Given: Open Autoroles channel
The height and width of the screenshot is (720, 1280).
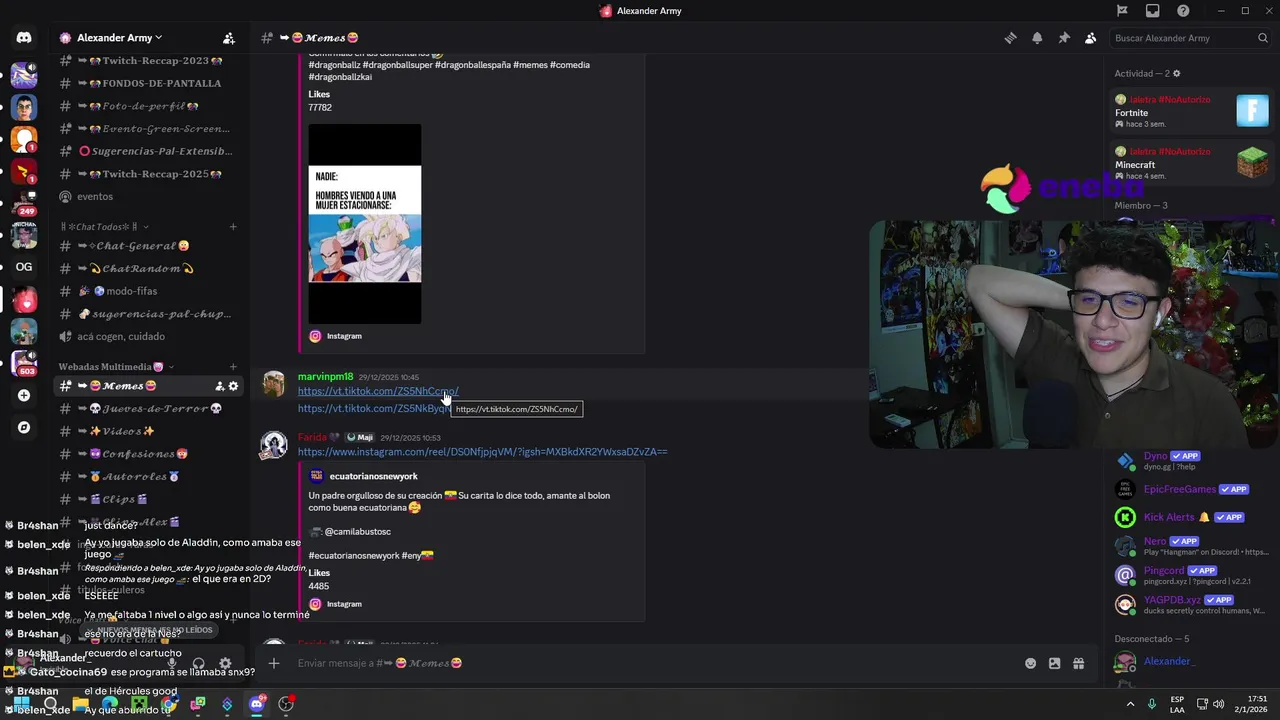Looking at the screenshot, I should tap(150, 477).
